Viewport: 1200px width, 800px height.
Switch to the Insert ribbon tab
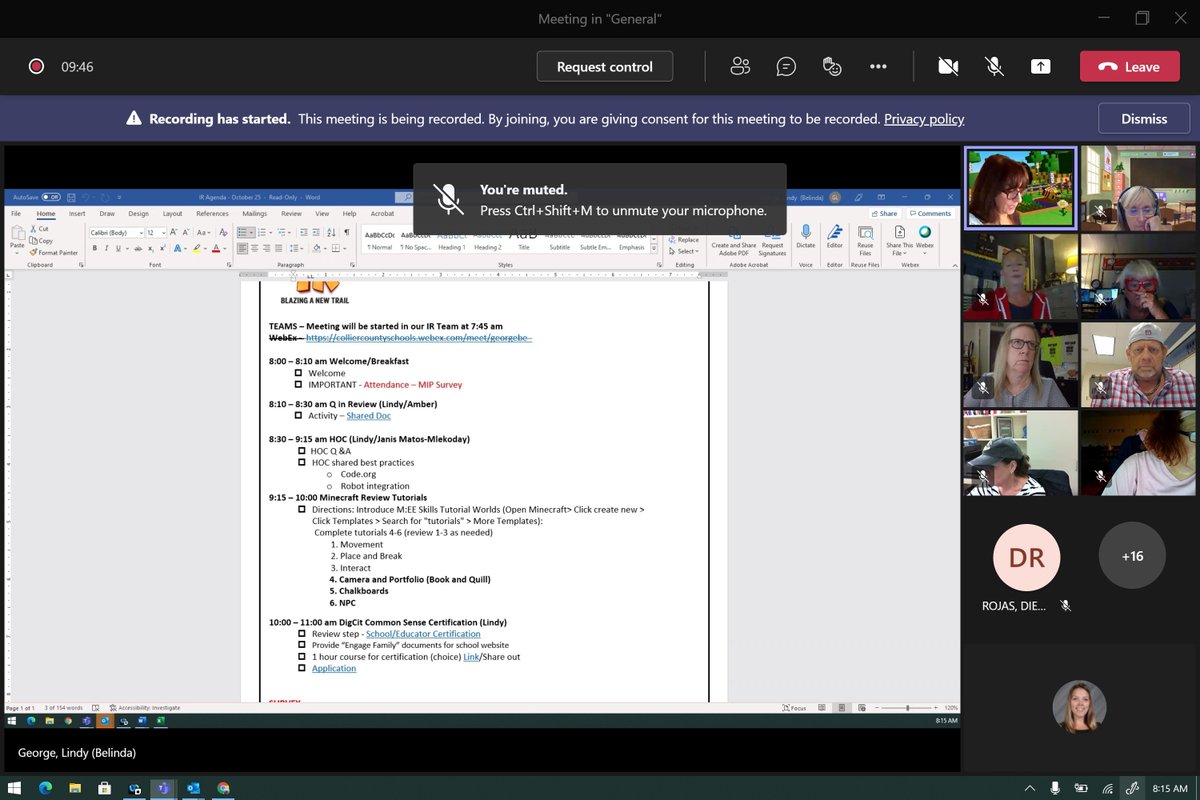[x=77, y=213]
